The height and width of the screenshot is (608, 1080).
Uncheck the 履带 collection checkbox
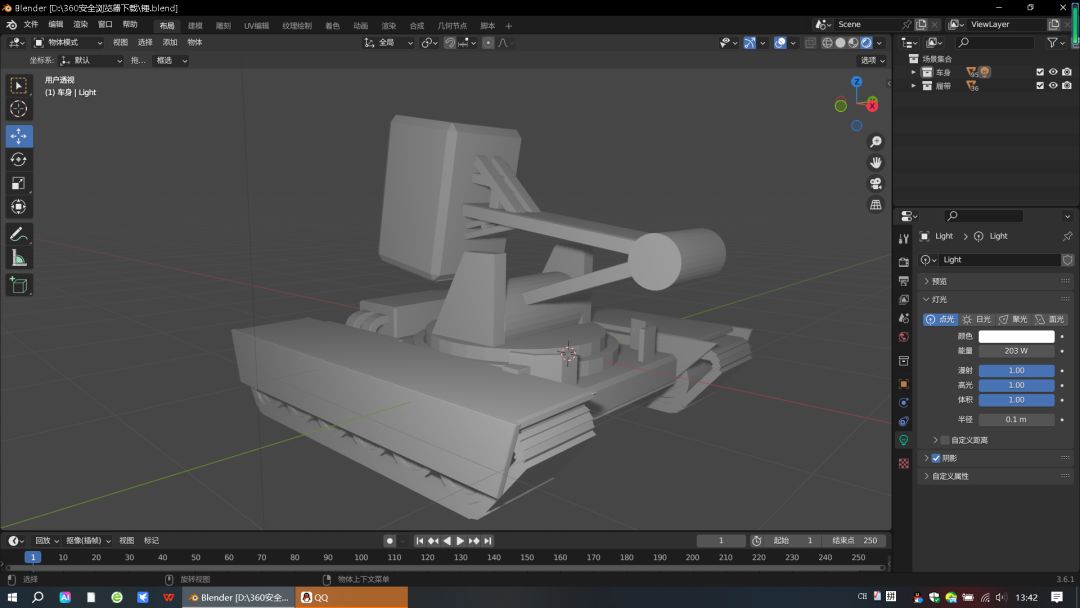click(x=1040, y=85)
